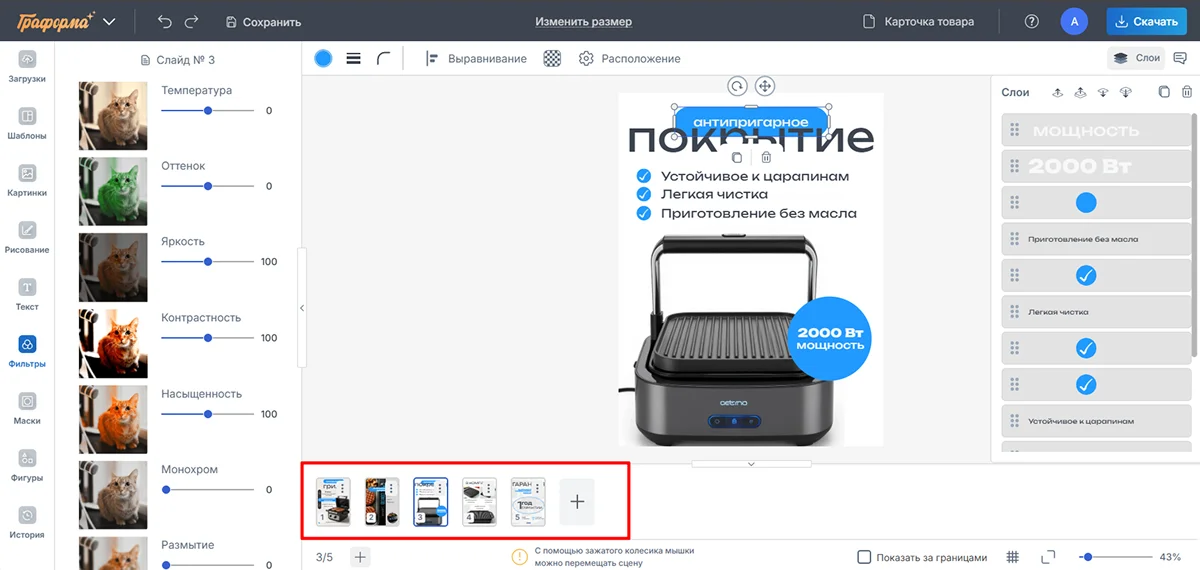
Task: Open the blue fill color swatch
Action: coord(323,59)
